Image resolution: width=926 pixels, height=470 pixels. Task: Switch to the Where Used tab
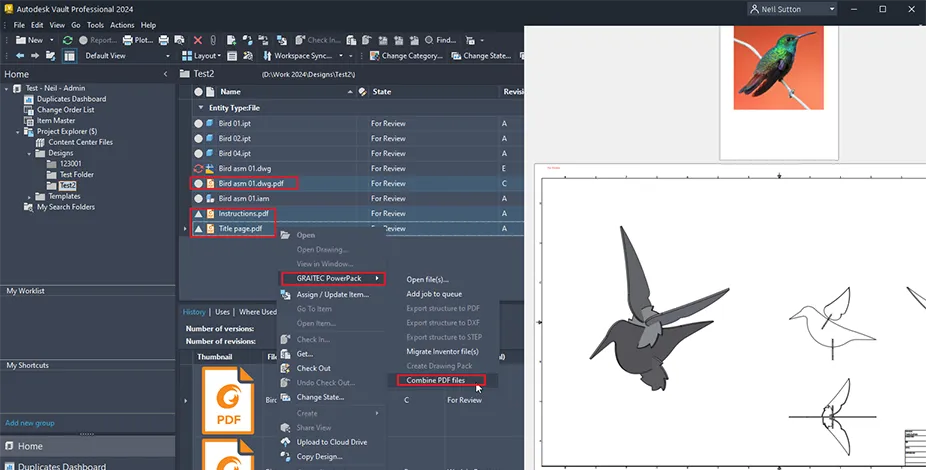[257, 312]
